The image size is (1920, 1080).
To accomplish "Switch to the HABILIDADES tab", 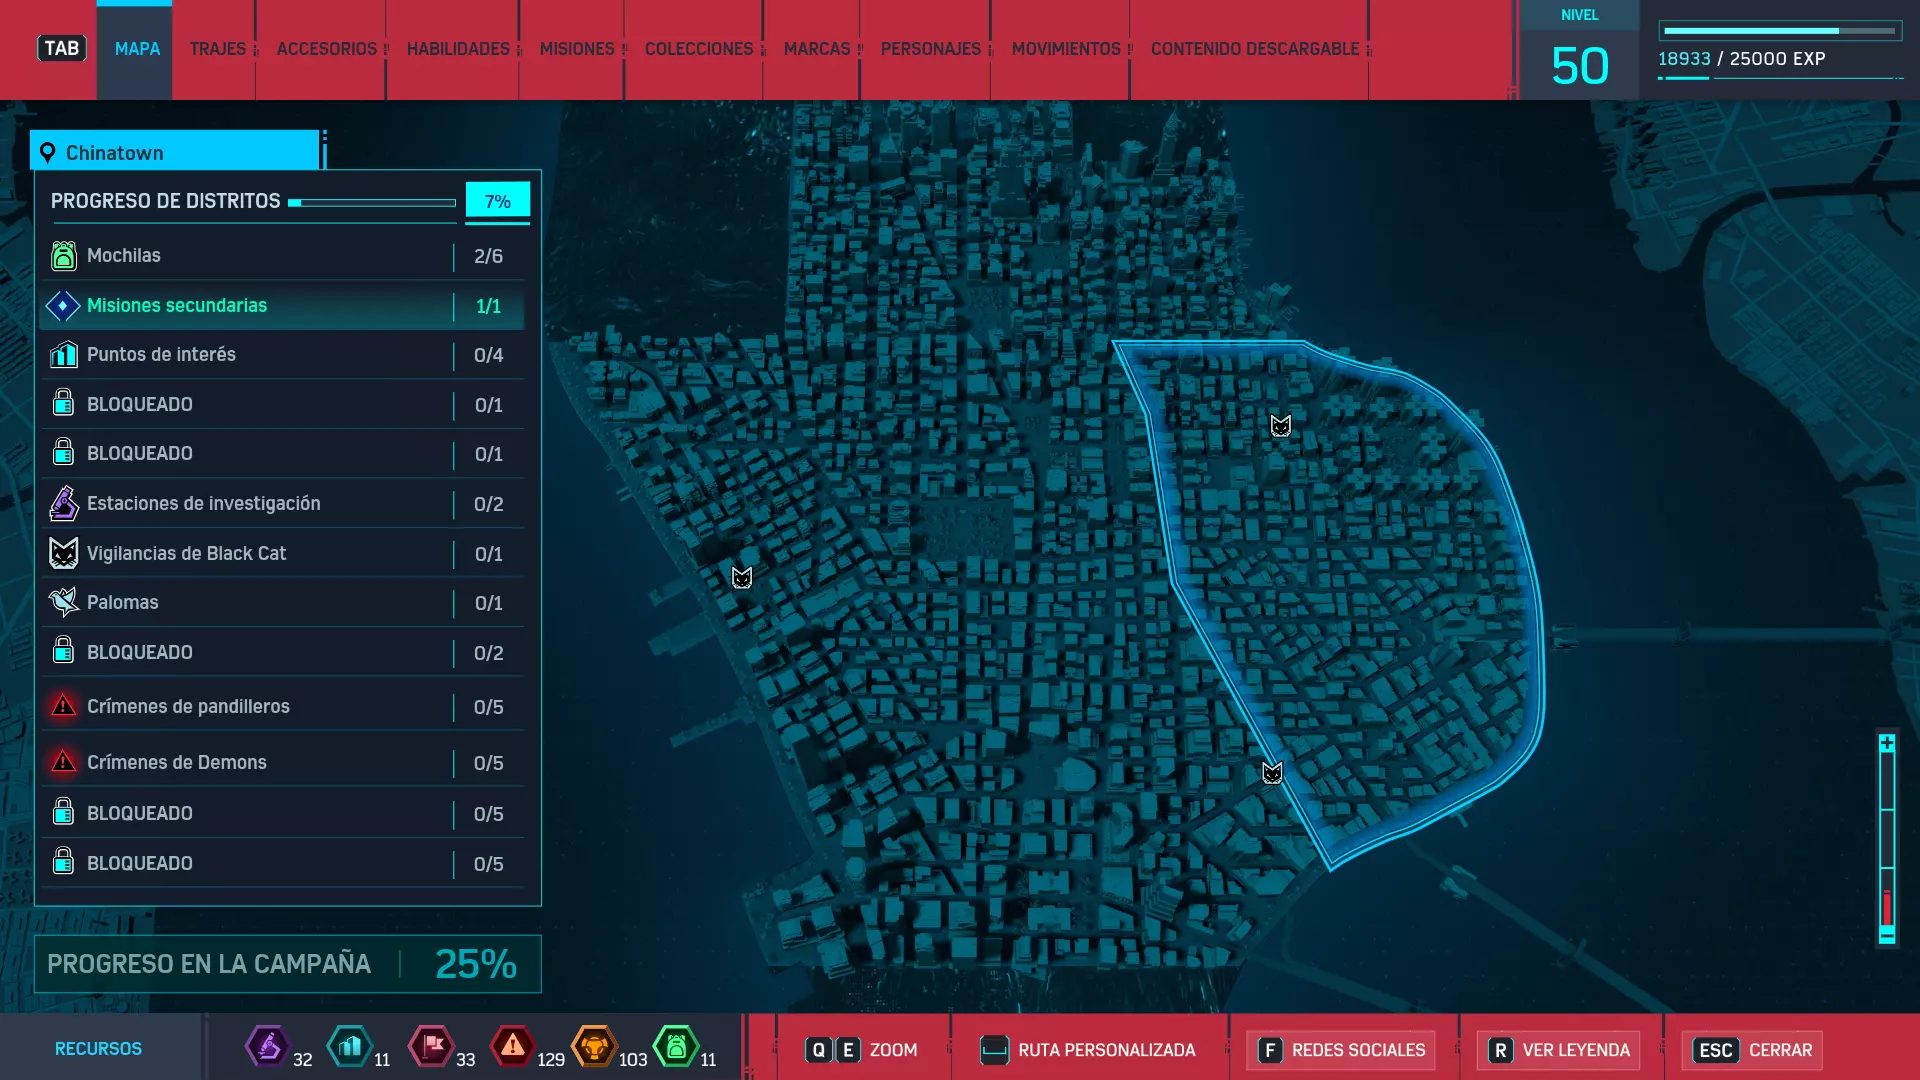I will [x=458, y=49].
